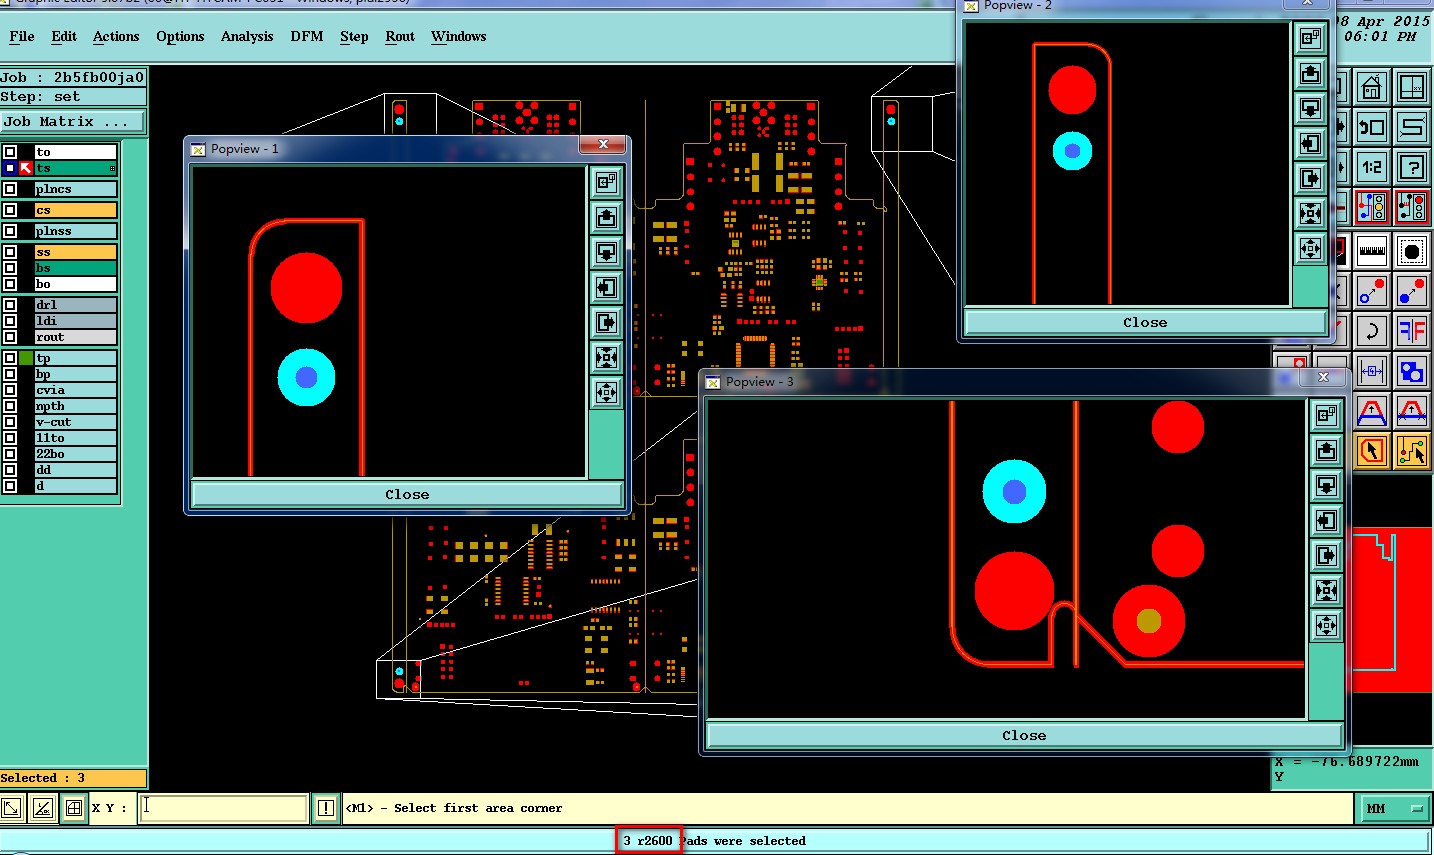Screen dimensions: 1434x855
Task: Click the S-shaped line tool icon
Action: coord(1412,127)
